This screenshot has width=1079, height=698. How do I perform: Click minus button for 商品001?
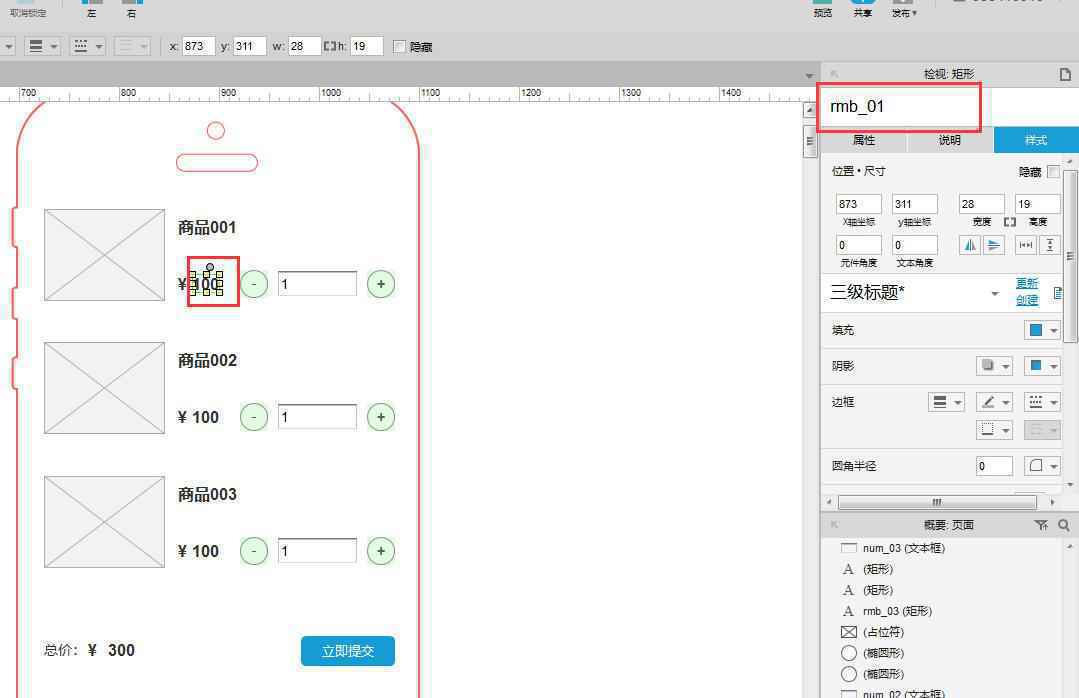coord(254,284)
